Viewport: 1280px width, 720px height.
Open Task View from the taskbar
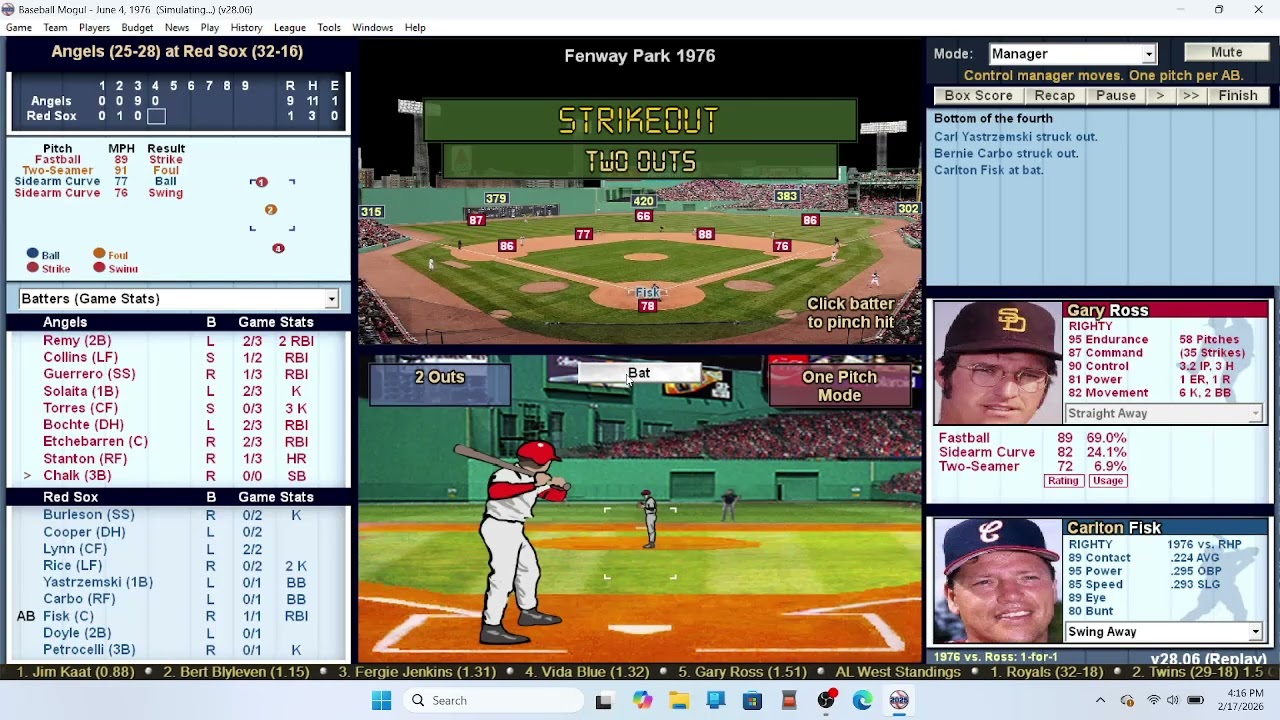[604, 701]
